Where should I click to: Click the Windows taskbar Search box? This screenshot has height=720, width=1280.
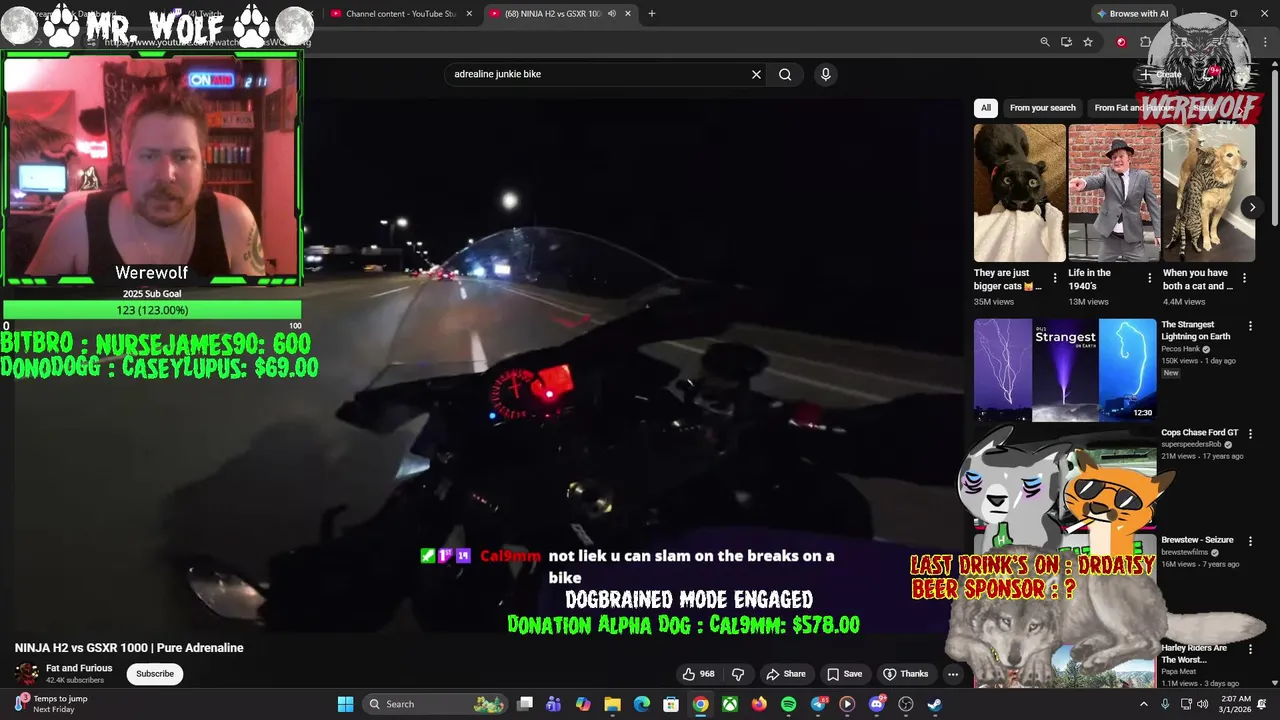pos(435,704)
